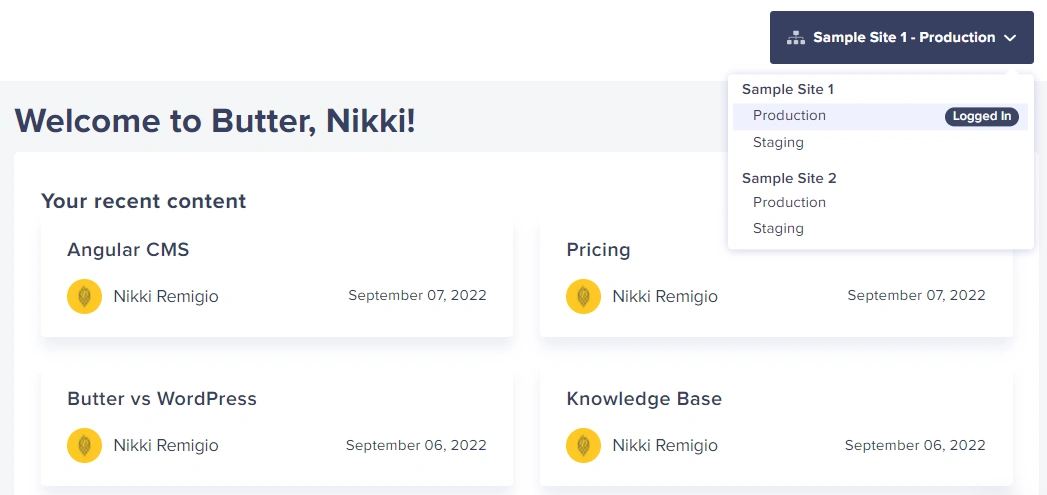The image size is (1047, 495).
Task: Open the Angular CMS content title
Action: [x=128, y=250]
